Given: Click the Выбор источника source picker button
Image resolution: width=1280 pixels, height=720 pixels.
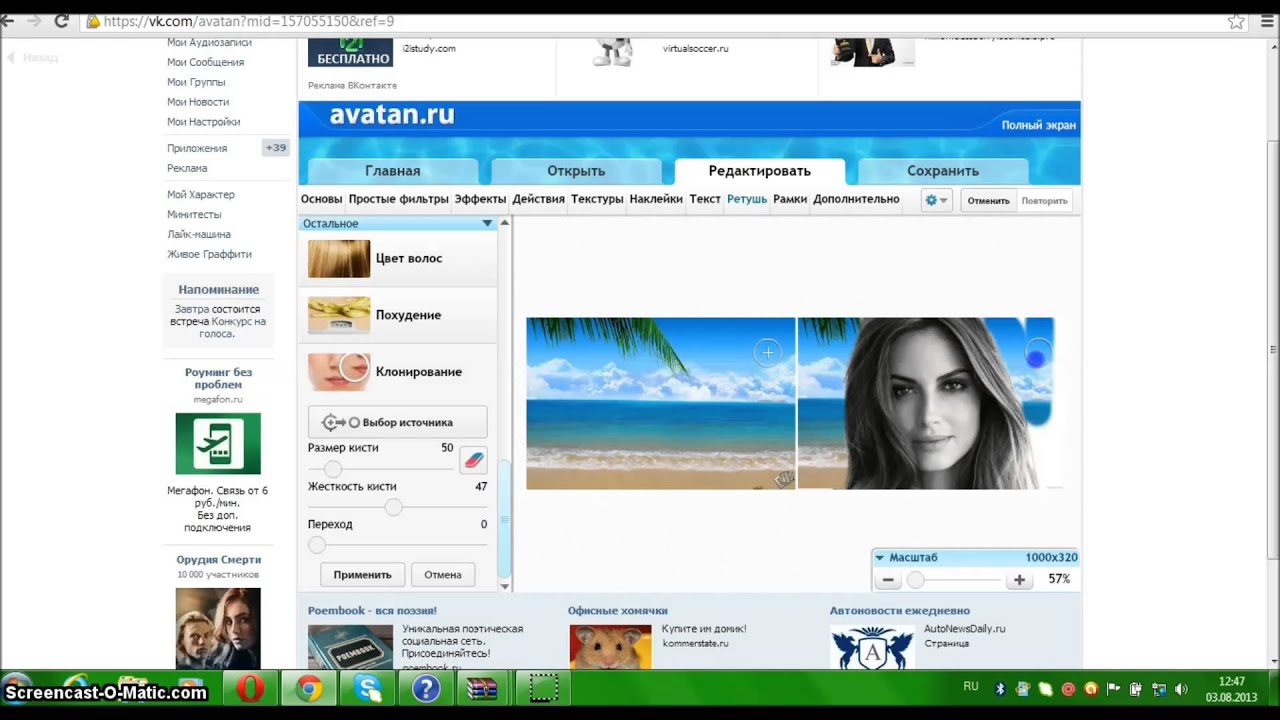Looking at the screenshot, I should (x=397, y=422).
